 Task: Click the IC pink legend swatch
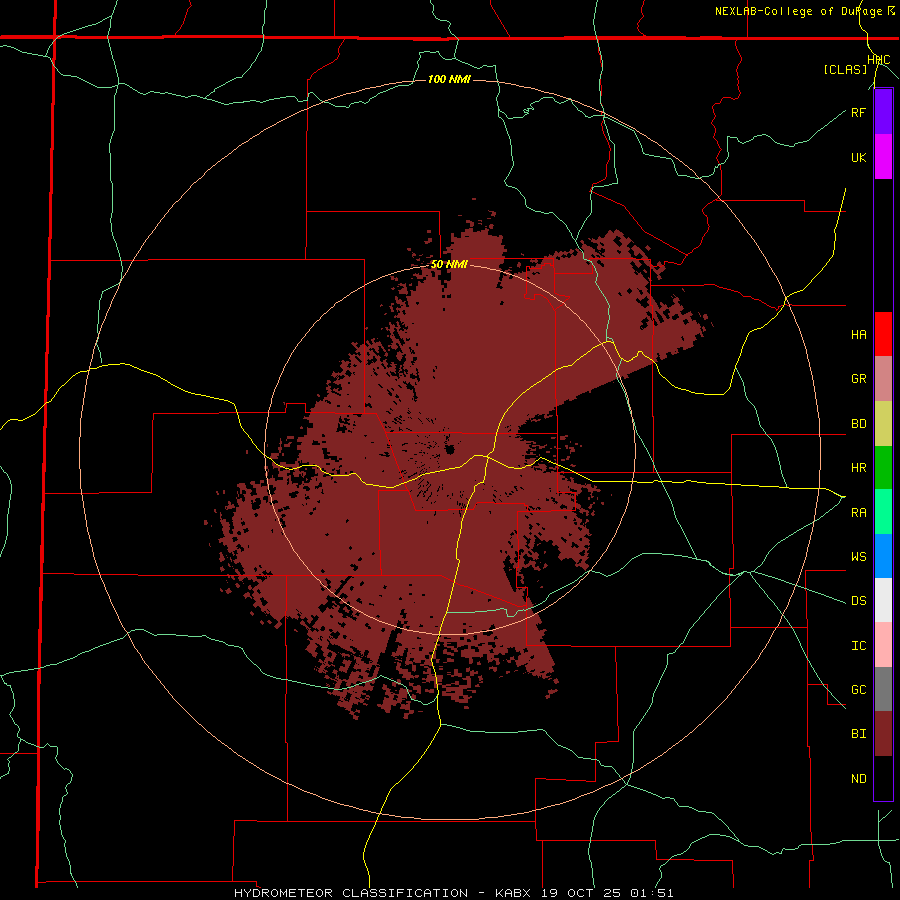pos(883,645)
